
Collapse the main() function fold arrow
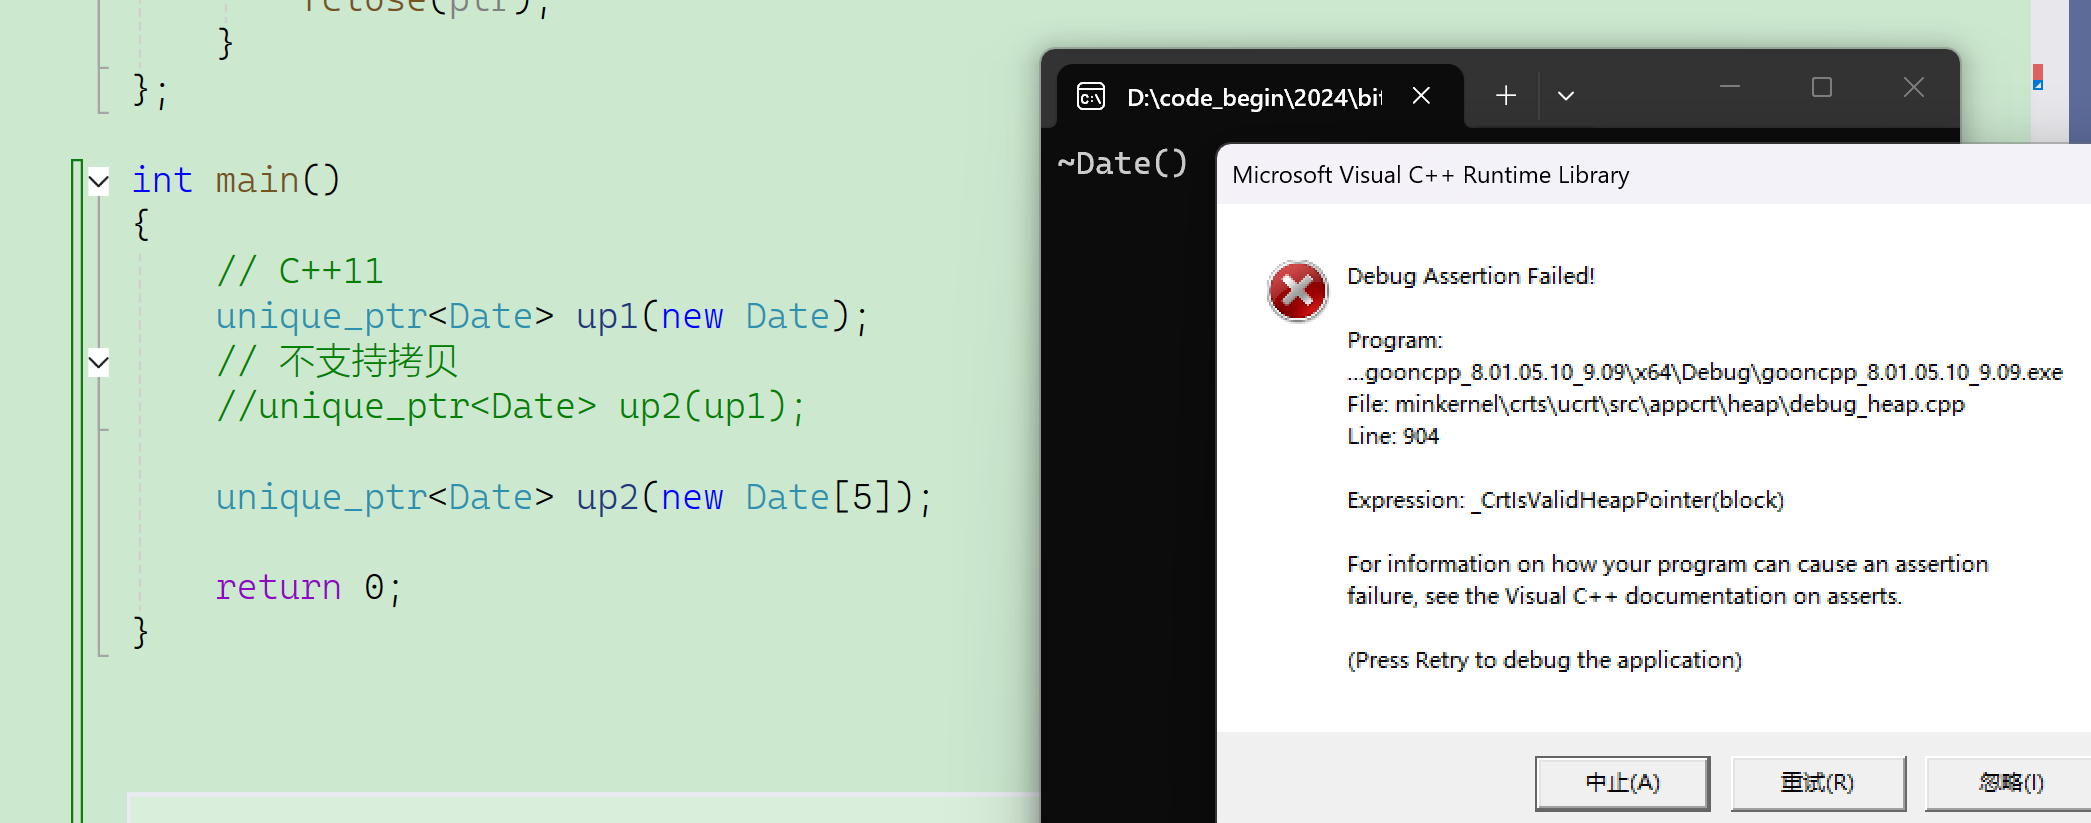coord(98,182)
